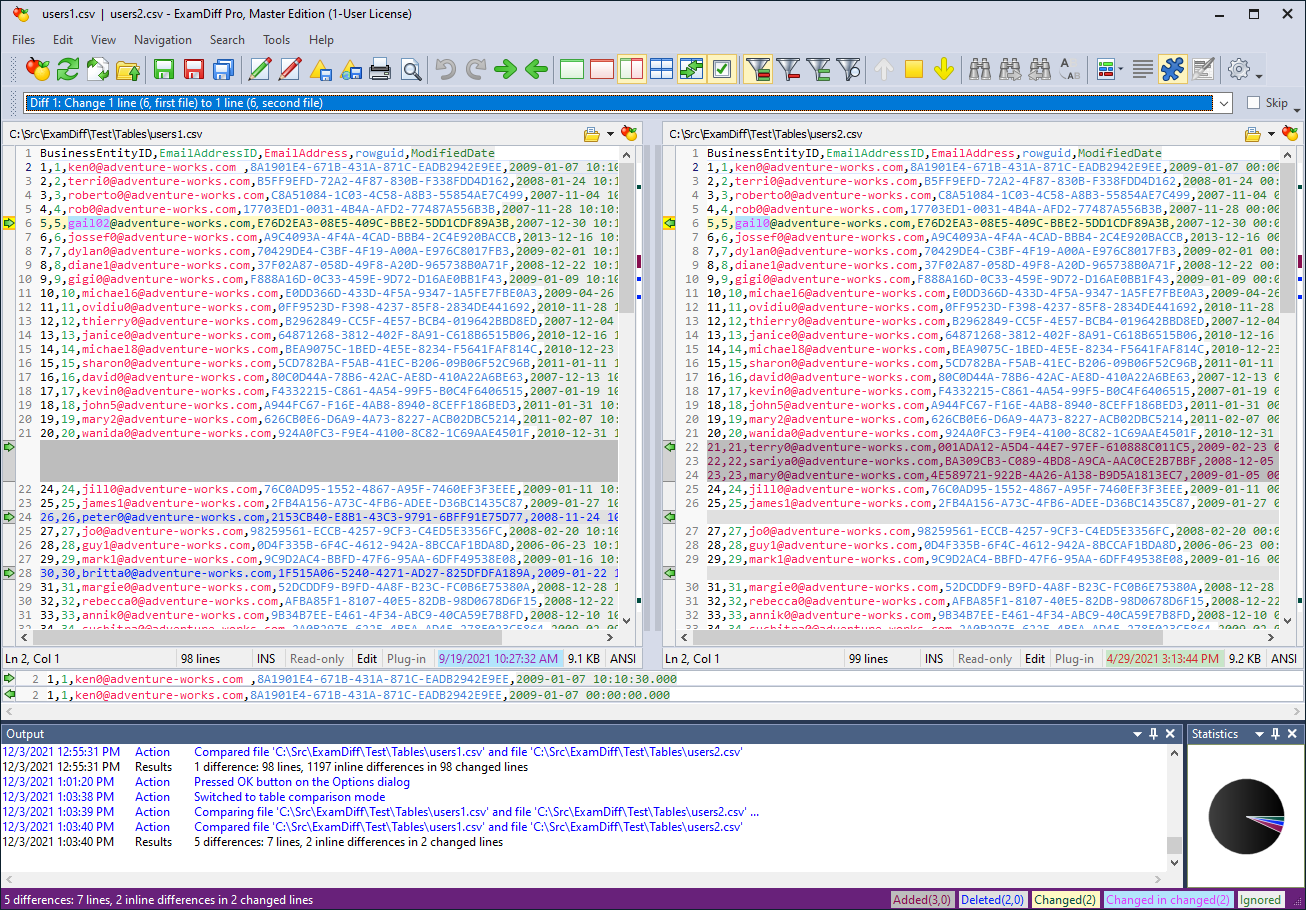Open file history dropdown for users1.csv pane
This screenshot has width=1306, height=910.
tap(610, 134)
